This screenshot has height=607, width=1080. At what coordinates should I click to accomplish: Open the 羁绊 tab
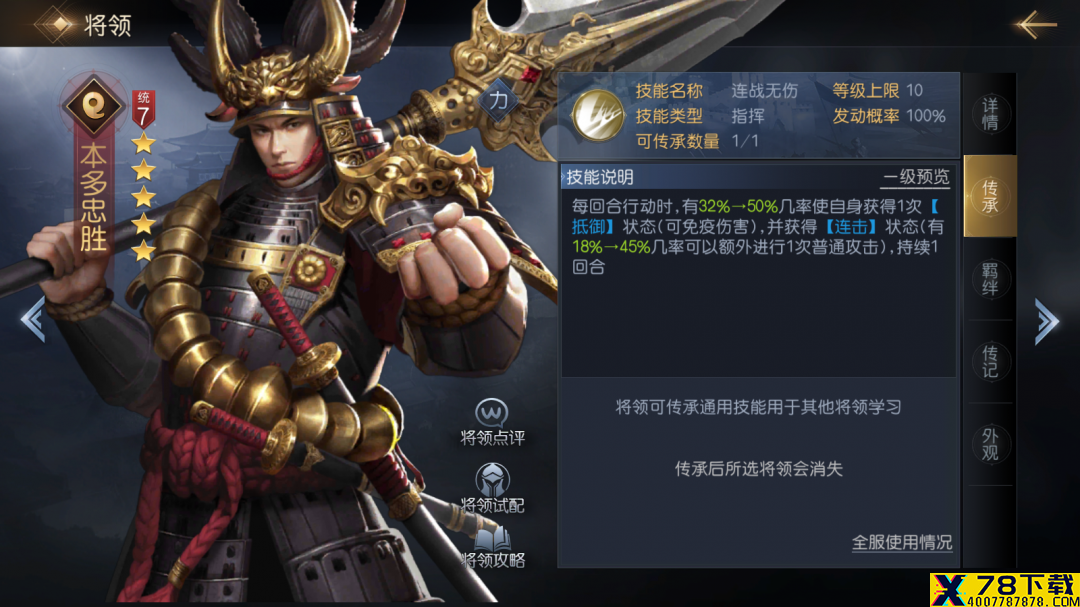[990, 279]
